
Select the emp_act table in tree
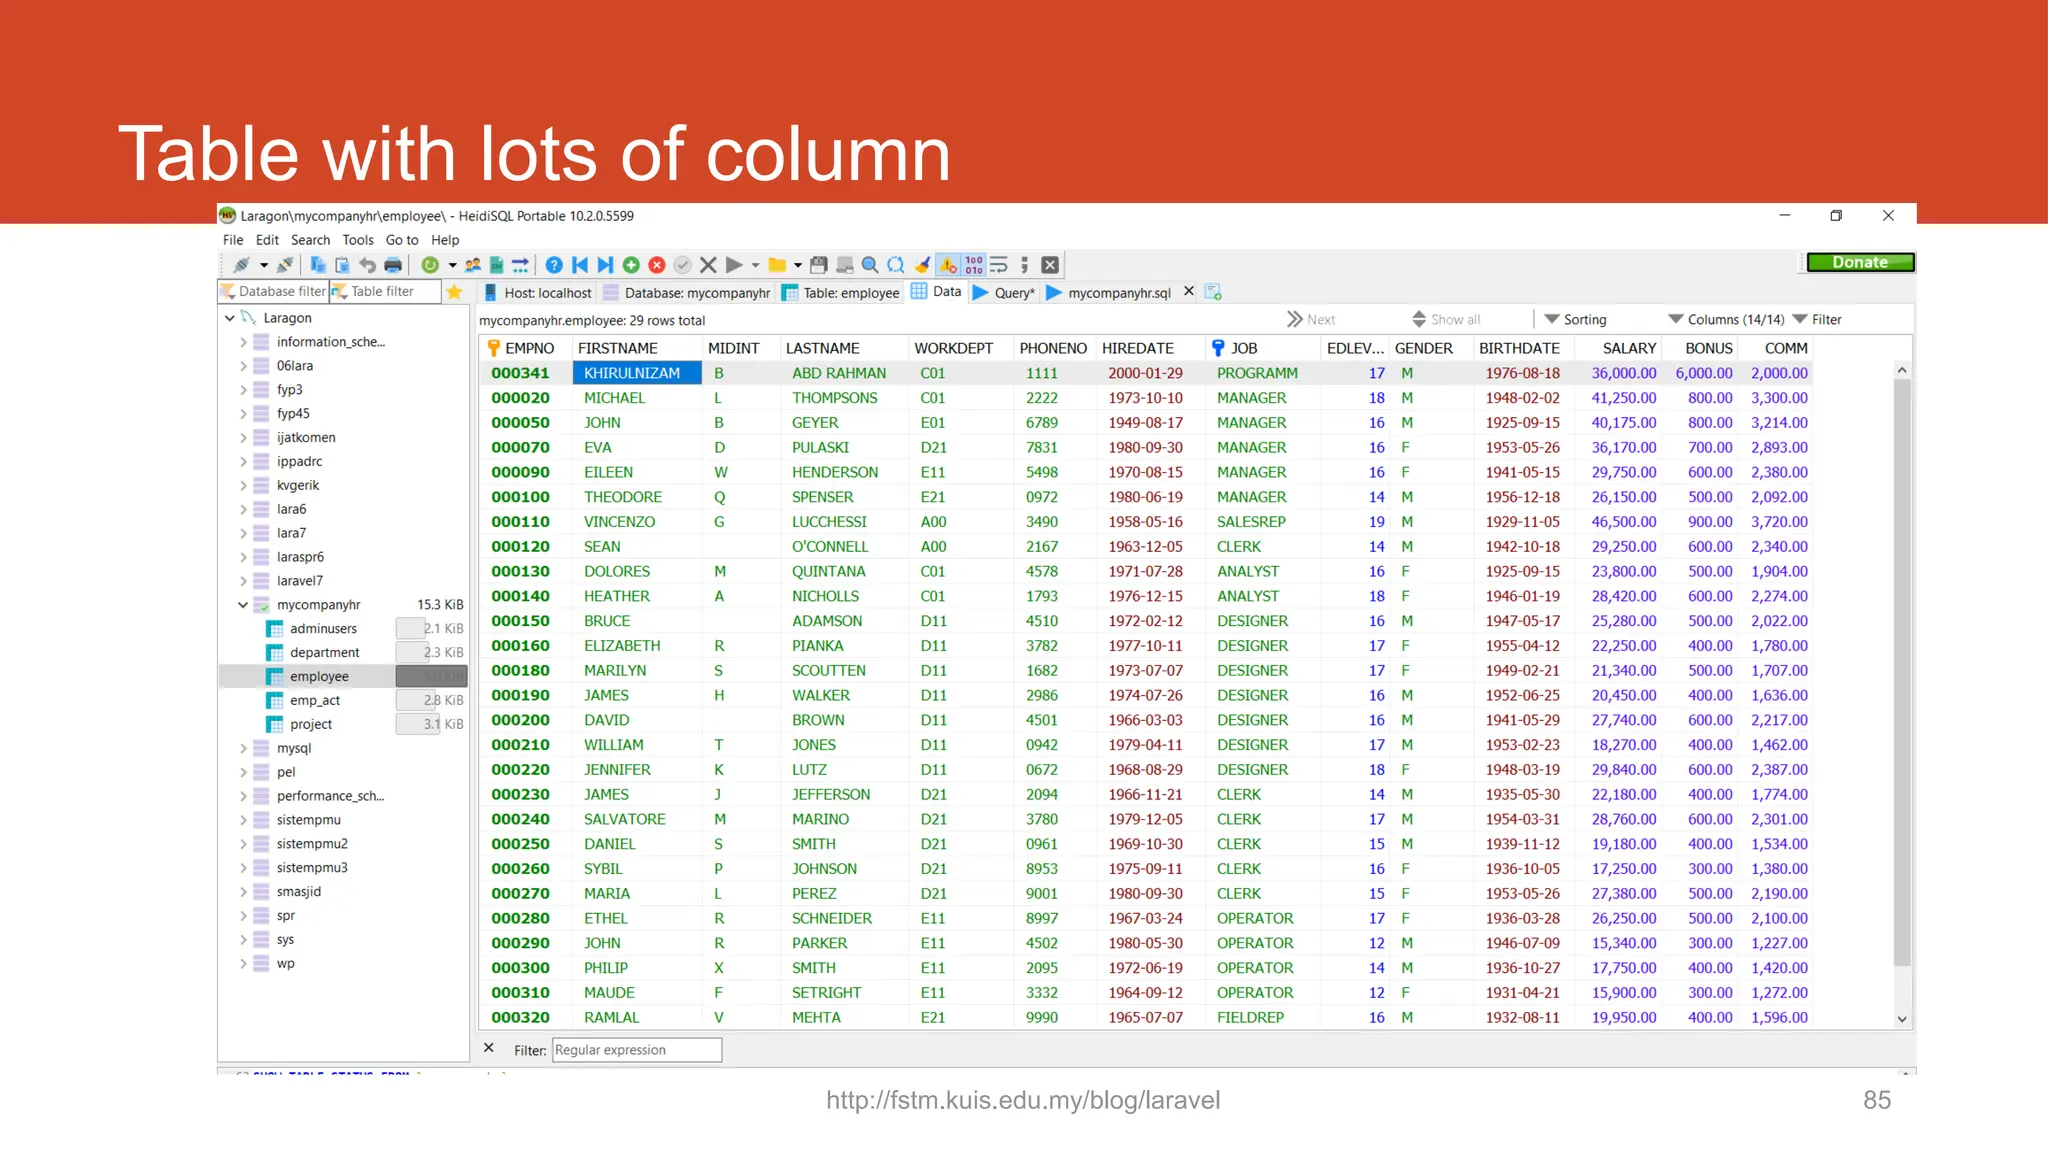[315, 701]
